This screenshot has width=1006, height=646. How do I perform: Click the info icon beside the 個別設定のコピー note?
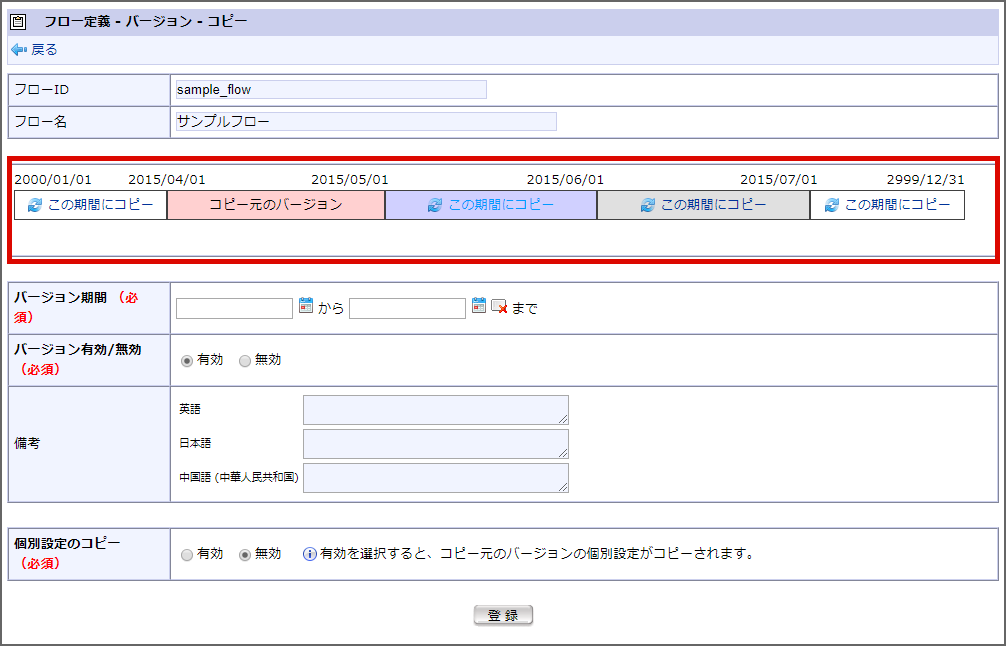click(309, 554)
